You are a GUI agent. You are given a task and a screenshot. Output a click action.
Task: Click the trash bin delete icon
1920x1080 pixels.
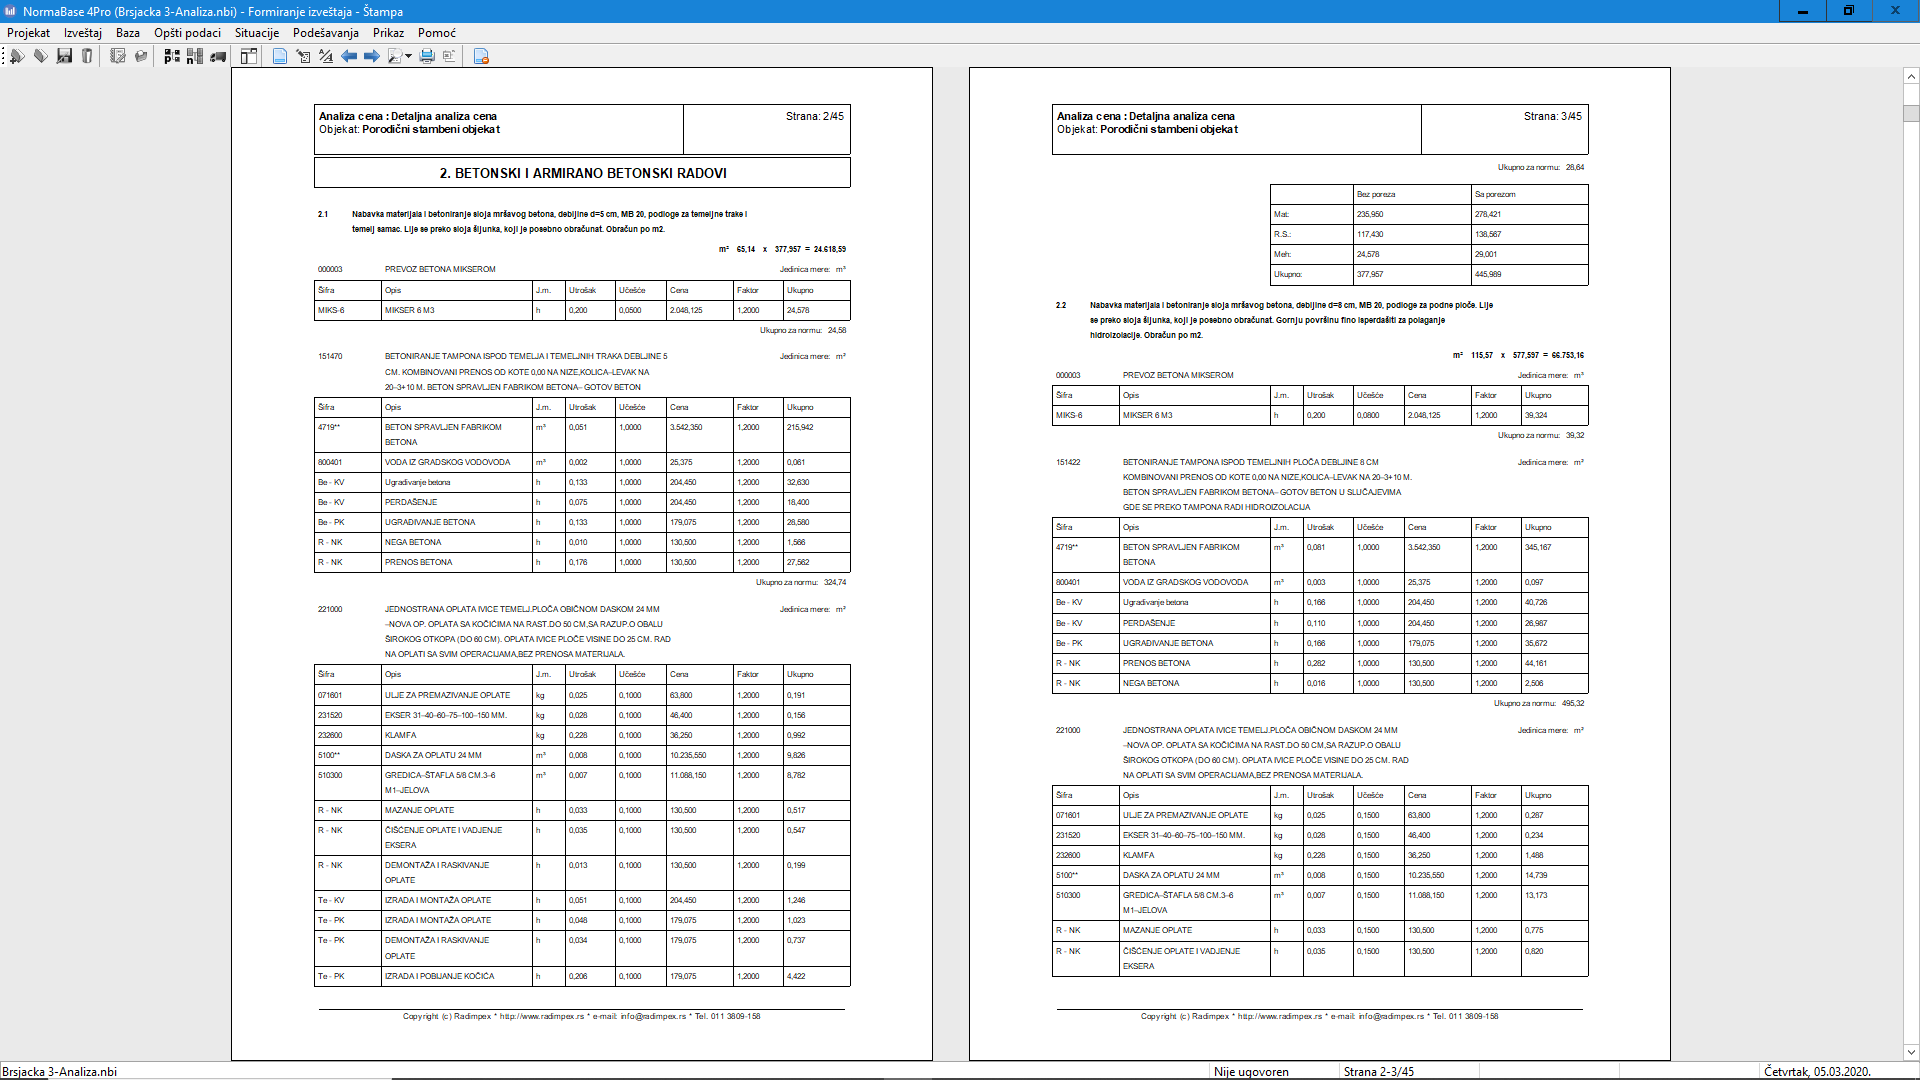point(87,56)
